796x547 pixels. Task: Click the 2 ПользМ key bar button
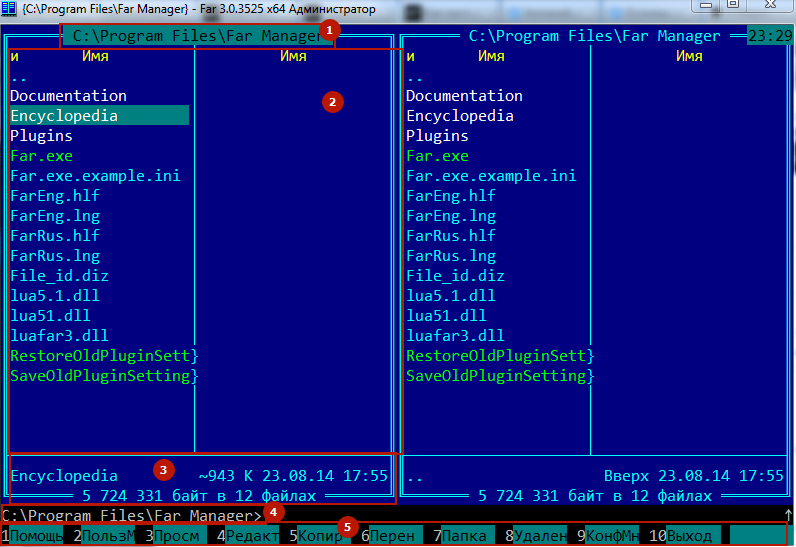click(104, 535)
